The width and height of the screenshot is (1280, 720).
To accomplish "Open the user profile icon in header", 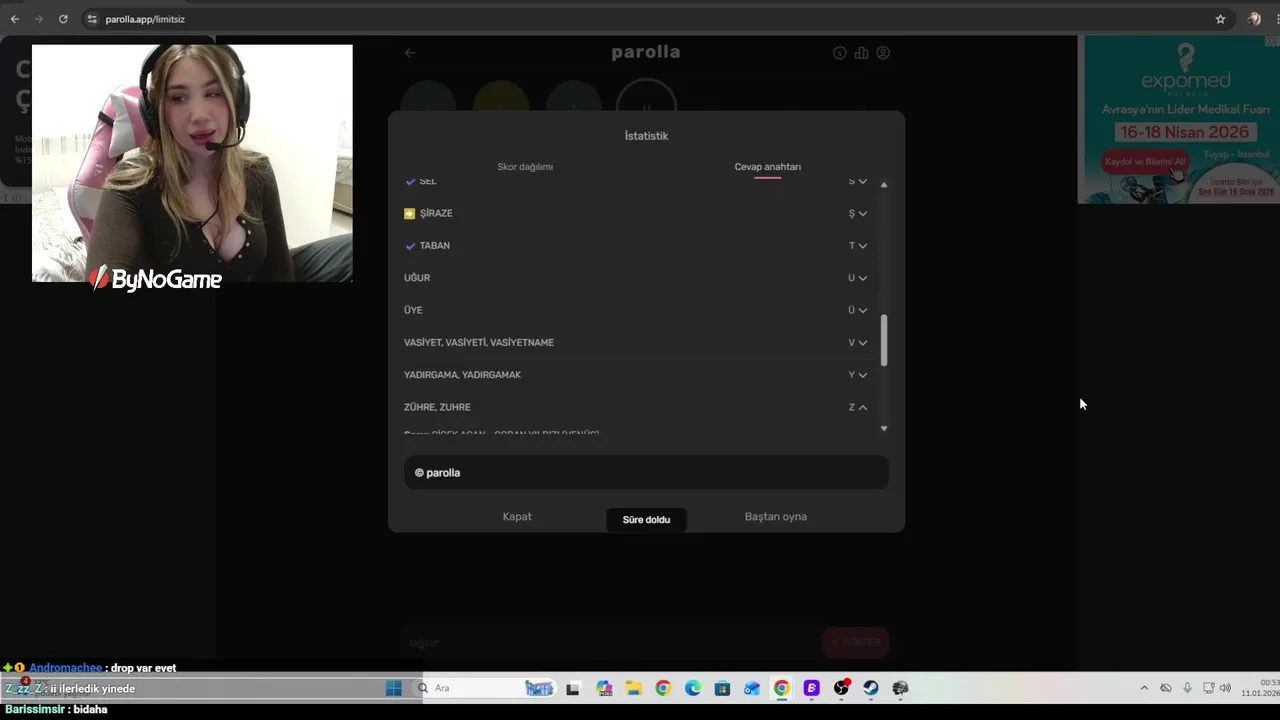I will pyautogui.click(x=883, y=53).
